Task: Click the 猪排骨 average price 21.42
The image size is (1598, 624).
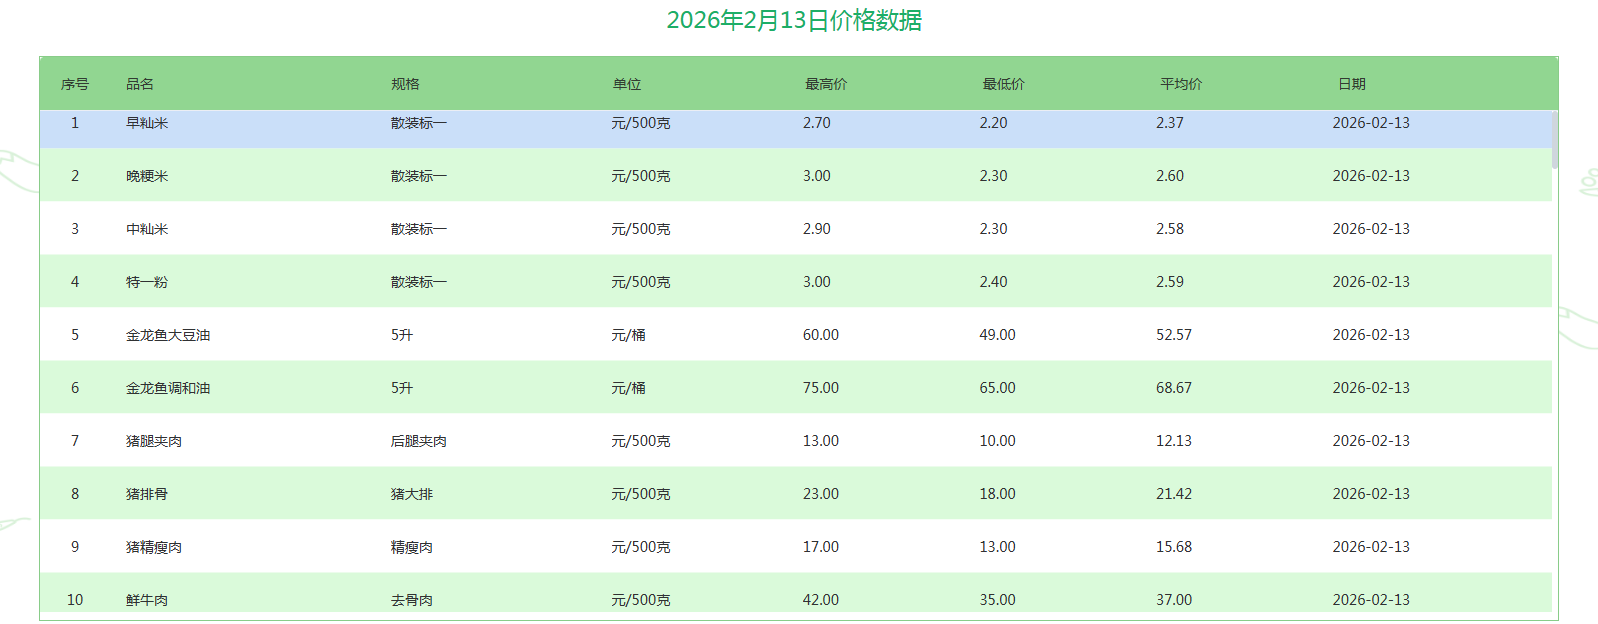Action: [1174, 494]
